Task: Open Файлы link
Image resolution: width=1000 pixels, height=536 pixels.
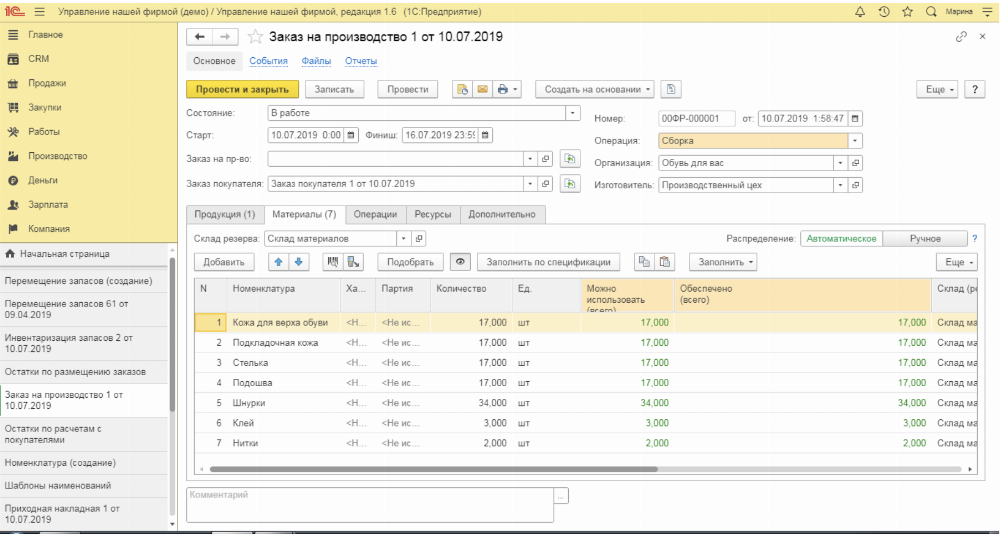Action: 316,61
